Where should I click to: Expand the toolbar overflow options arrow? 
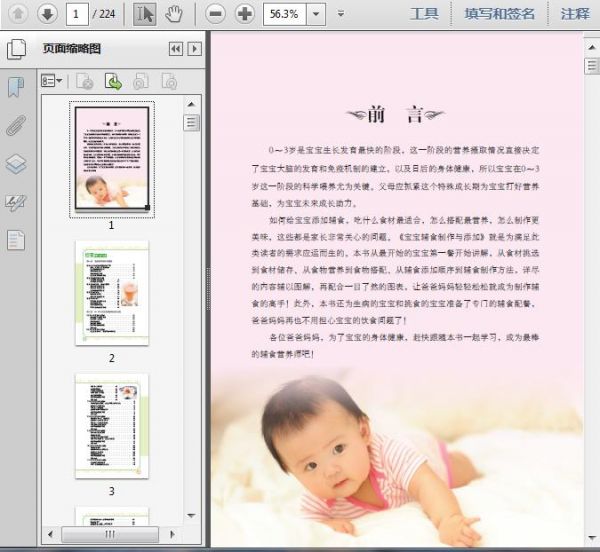coord(341,14)
